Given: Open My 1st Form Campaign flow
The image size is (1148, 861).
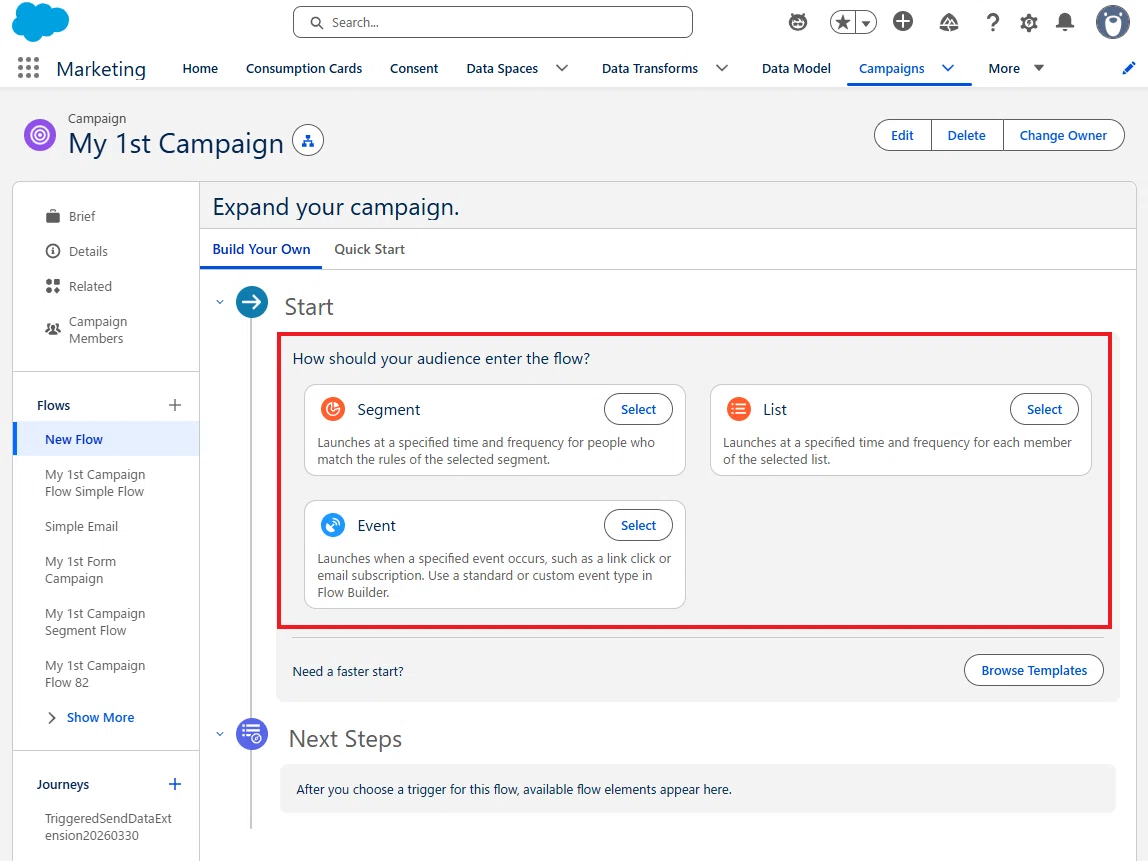Looking at the screenshot, I should [x=81, y=570].
